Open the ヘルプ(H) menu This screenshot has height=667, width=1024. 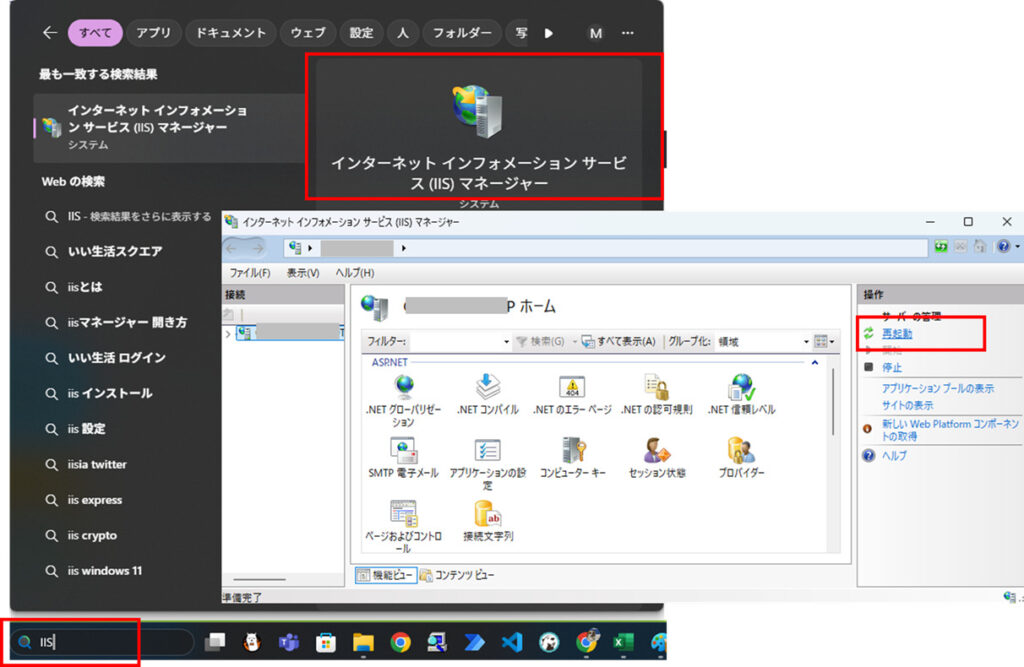click(355, 273)
